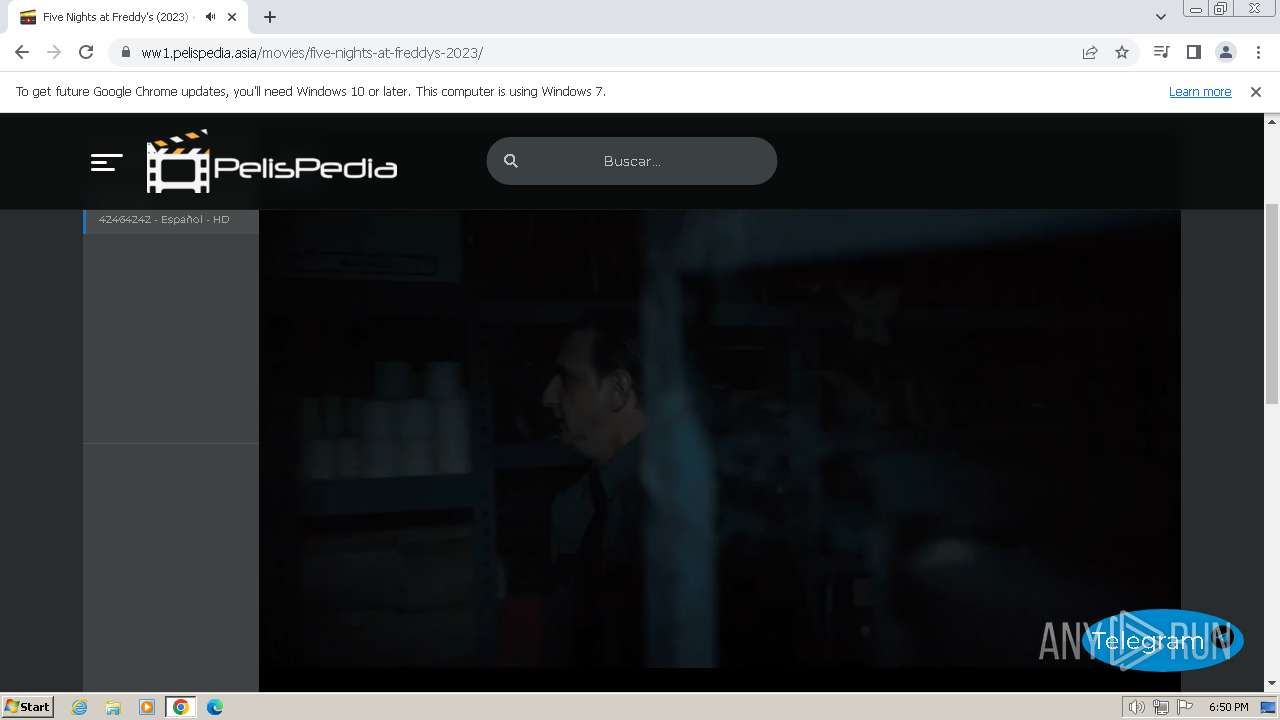Screen dimensions: 1280x720
Task: Select the 42464242 Español HD server option
Action: (x=171, y=219)
